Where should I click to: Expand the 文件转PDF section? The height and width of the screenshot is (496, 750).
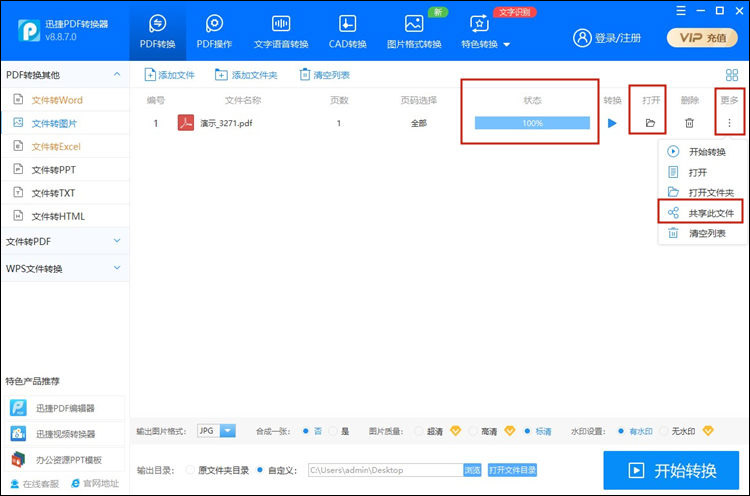[117, 241]
